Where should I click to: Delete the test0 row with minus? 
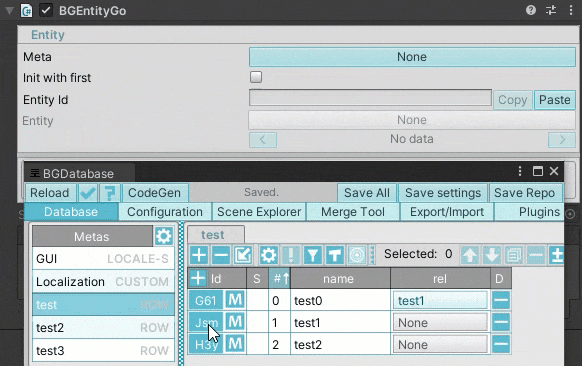point(501,300)
